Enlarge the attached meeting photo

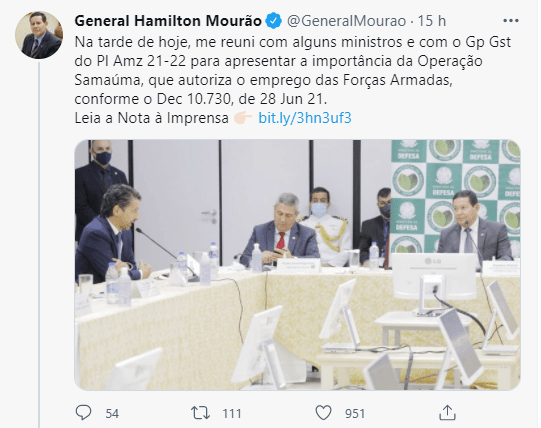pos(297,265)
